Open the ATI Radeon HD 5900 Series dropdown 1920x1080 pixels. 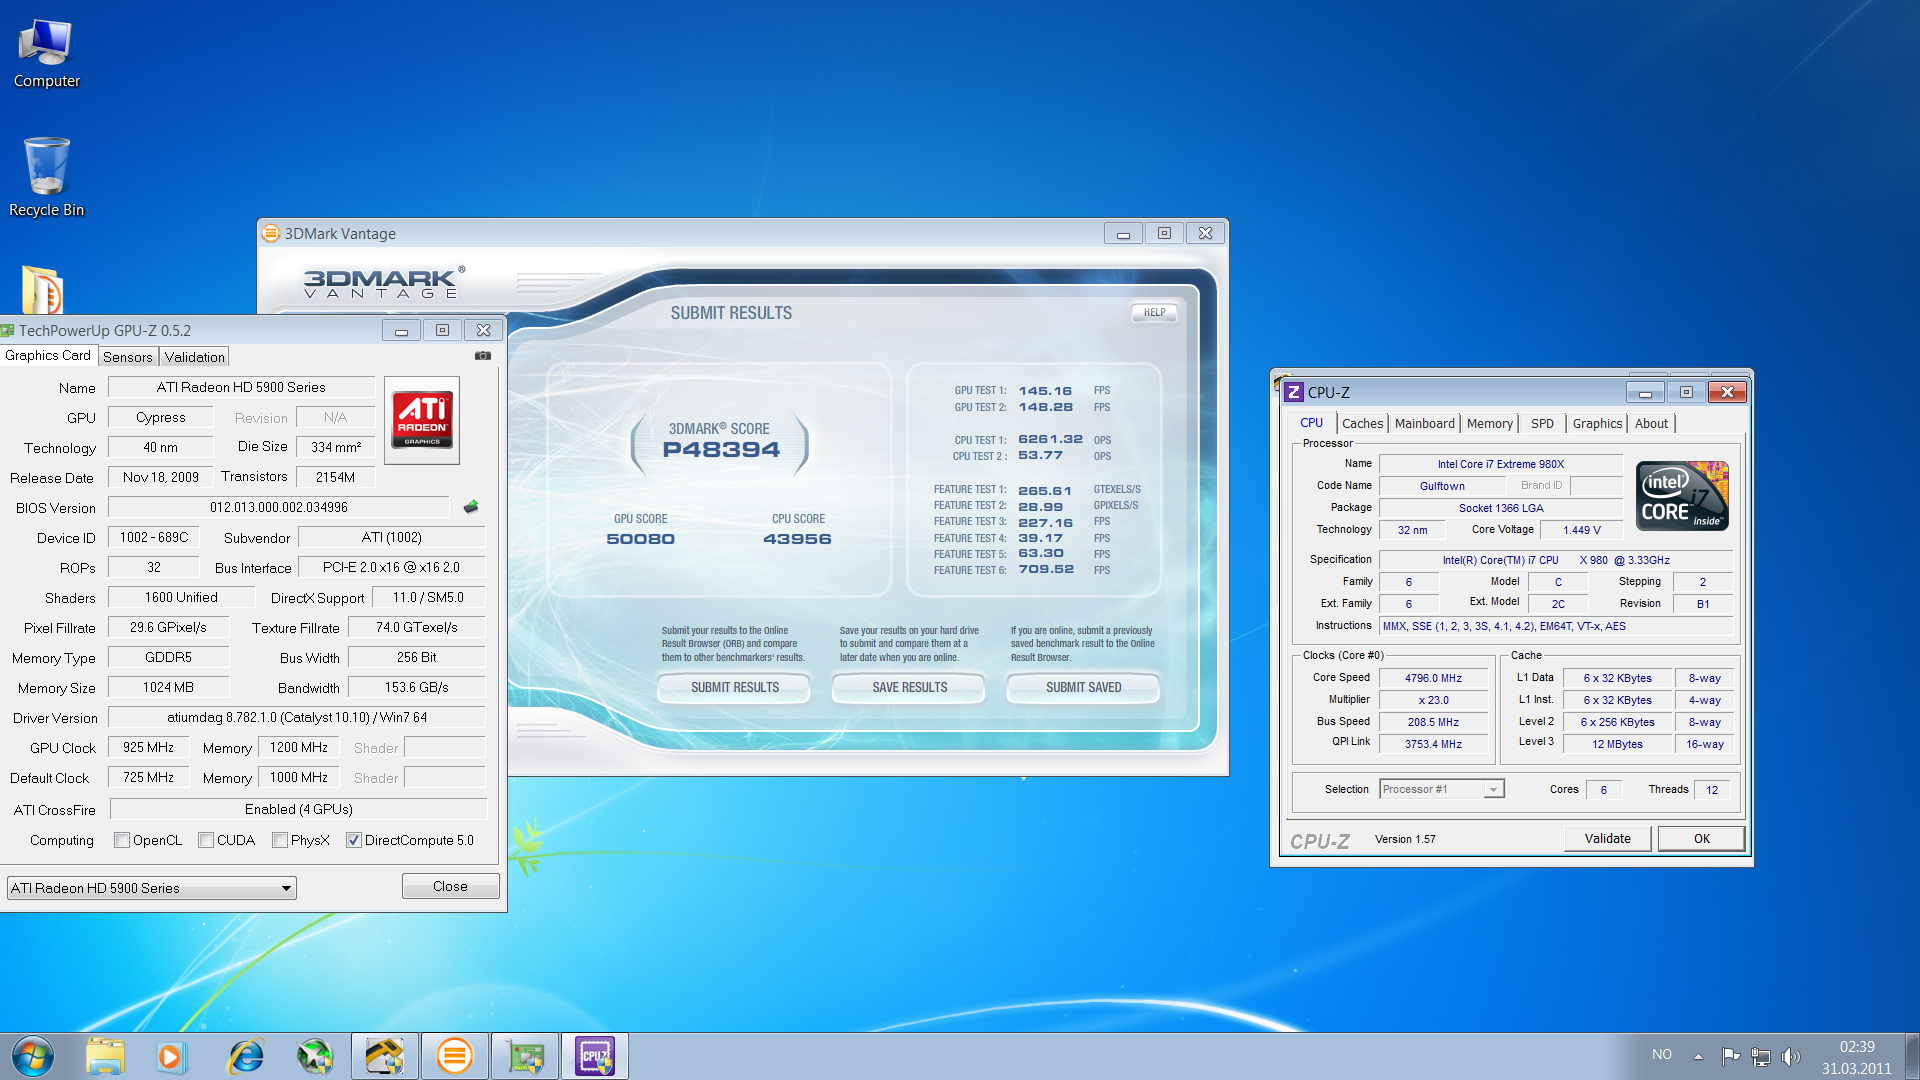[x=152, y=888]
